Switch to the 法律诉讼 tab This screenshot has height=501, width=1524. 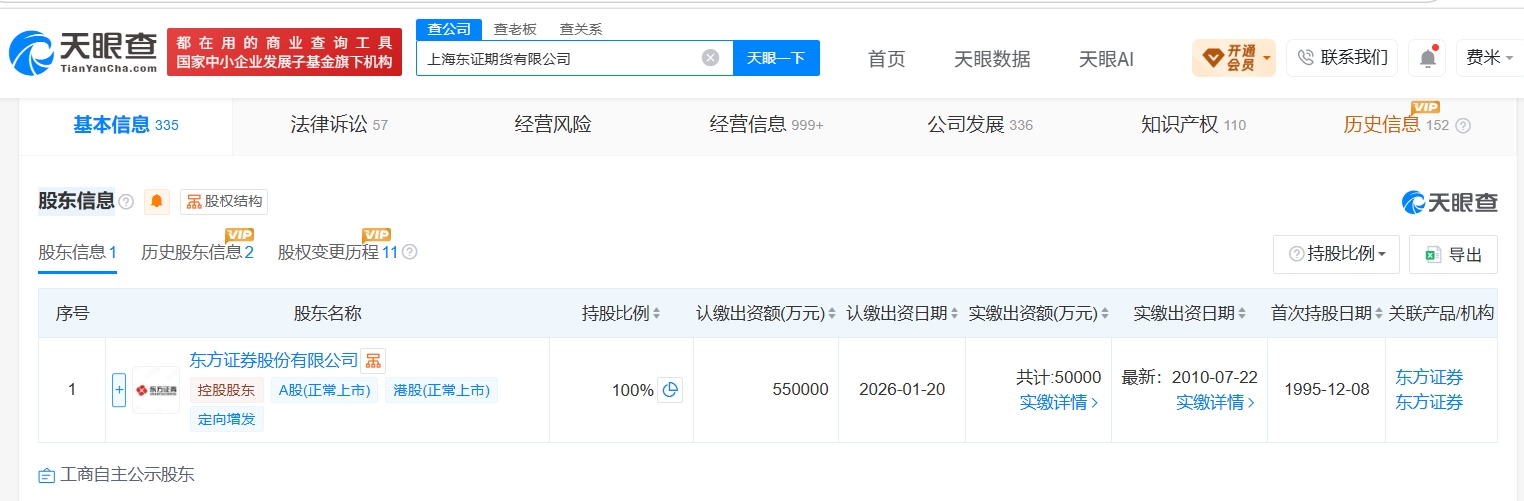pyautogui.click(x=339, y=125)
